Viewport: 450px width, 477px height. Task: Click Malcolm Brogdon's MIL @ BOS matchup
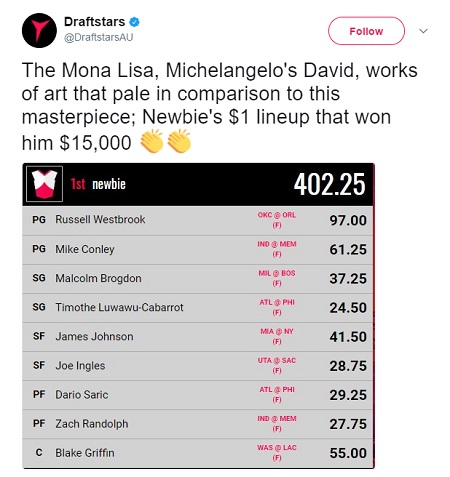point(277,278)
